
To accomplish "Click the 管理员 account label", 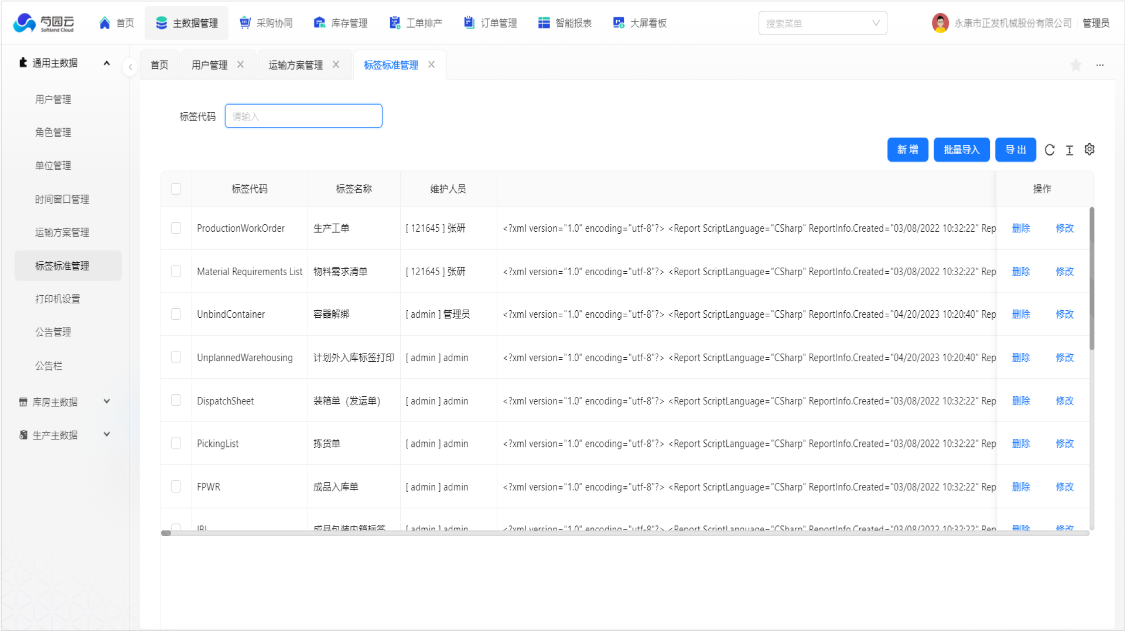I will click(x=1096, y=23).
